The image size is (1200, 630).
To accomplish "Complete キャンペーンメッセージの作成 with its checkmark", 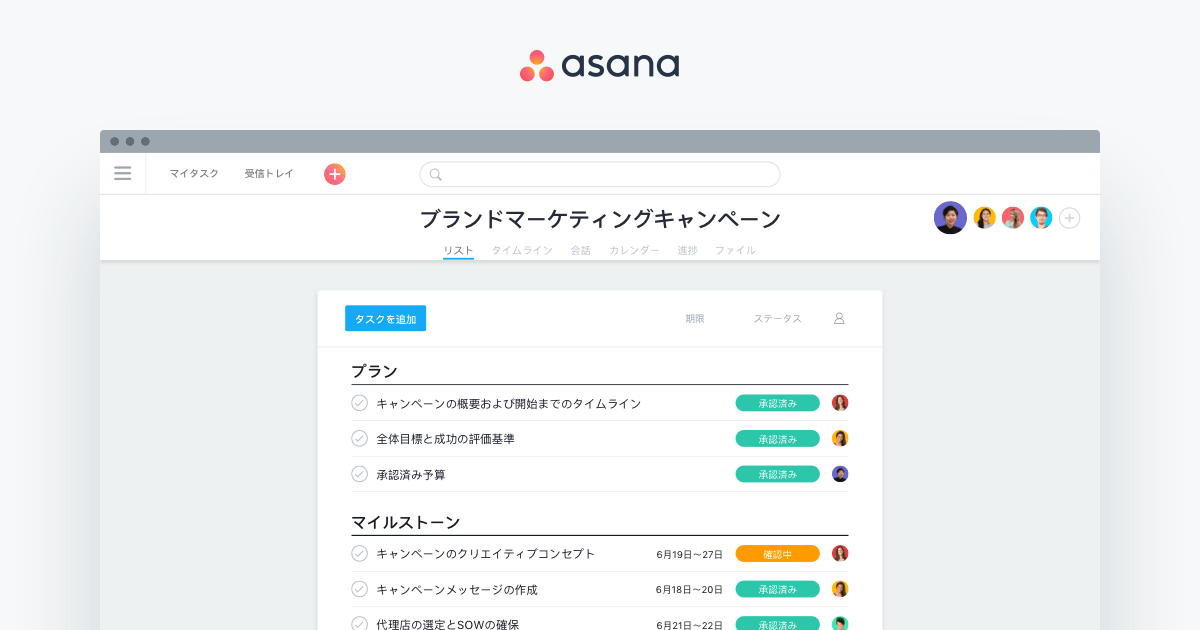I will tap(359, 589).
